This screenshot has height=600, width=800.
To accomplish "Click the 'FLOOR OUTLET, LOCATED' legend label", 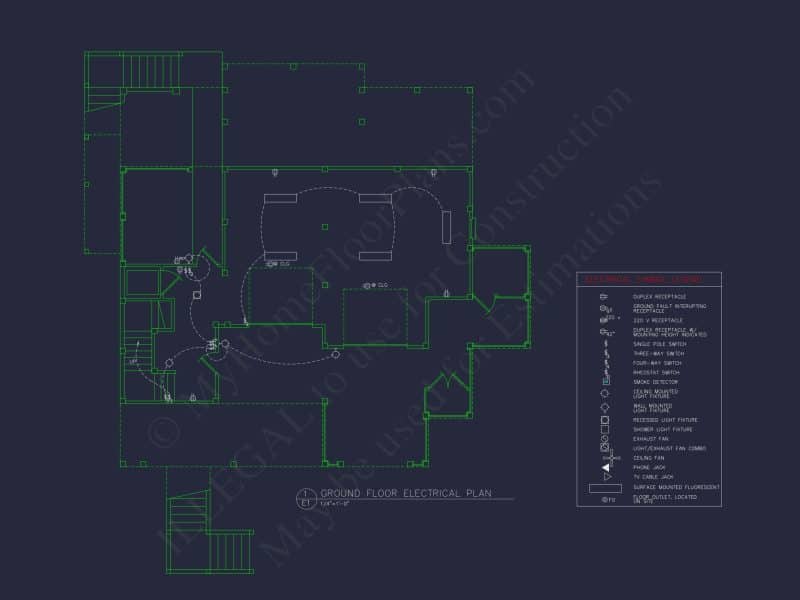I will coord(665,496).
